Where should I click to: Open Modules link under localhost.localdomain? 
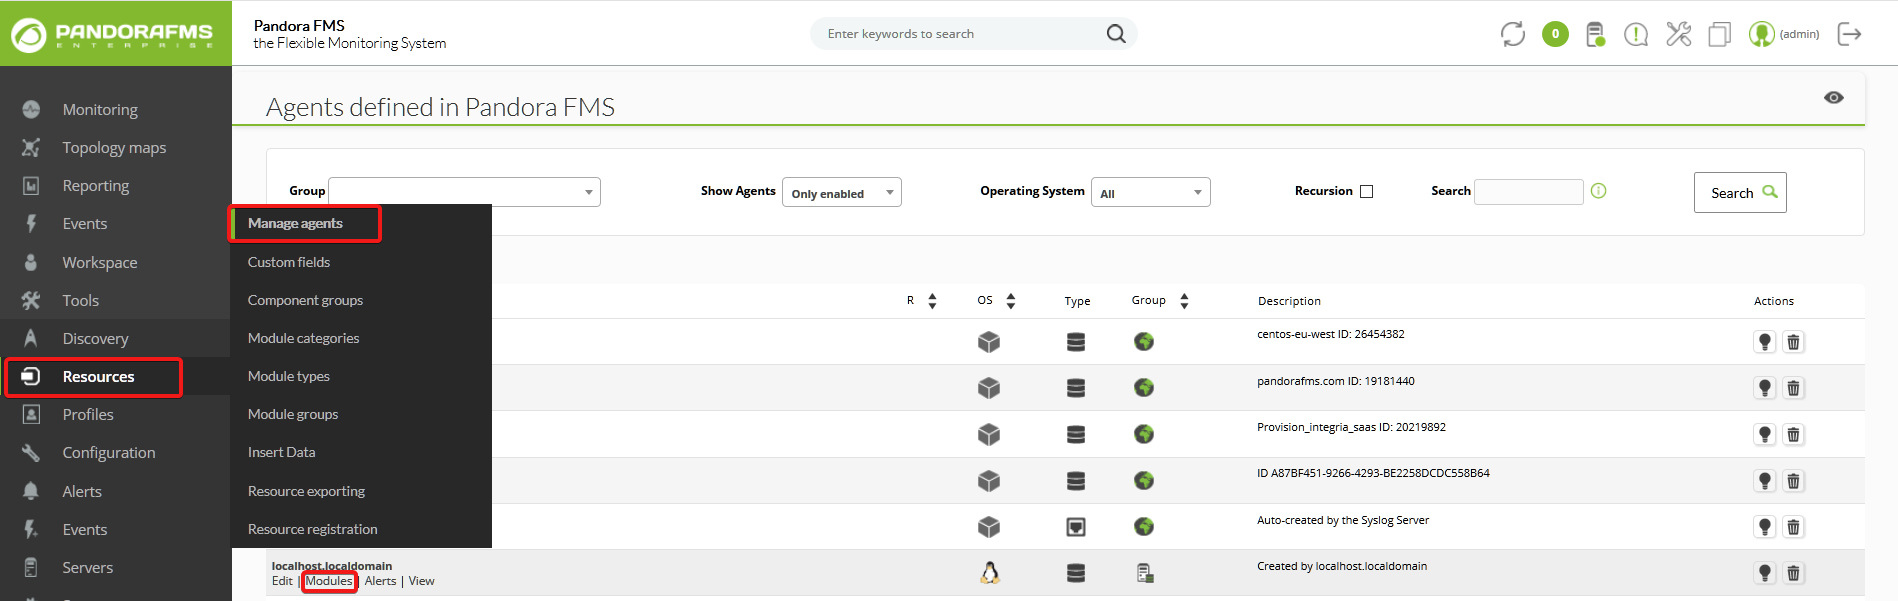[x=329, y=581]
